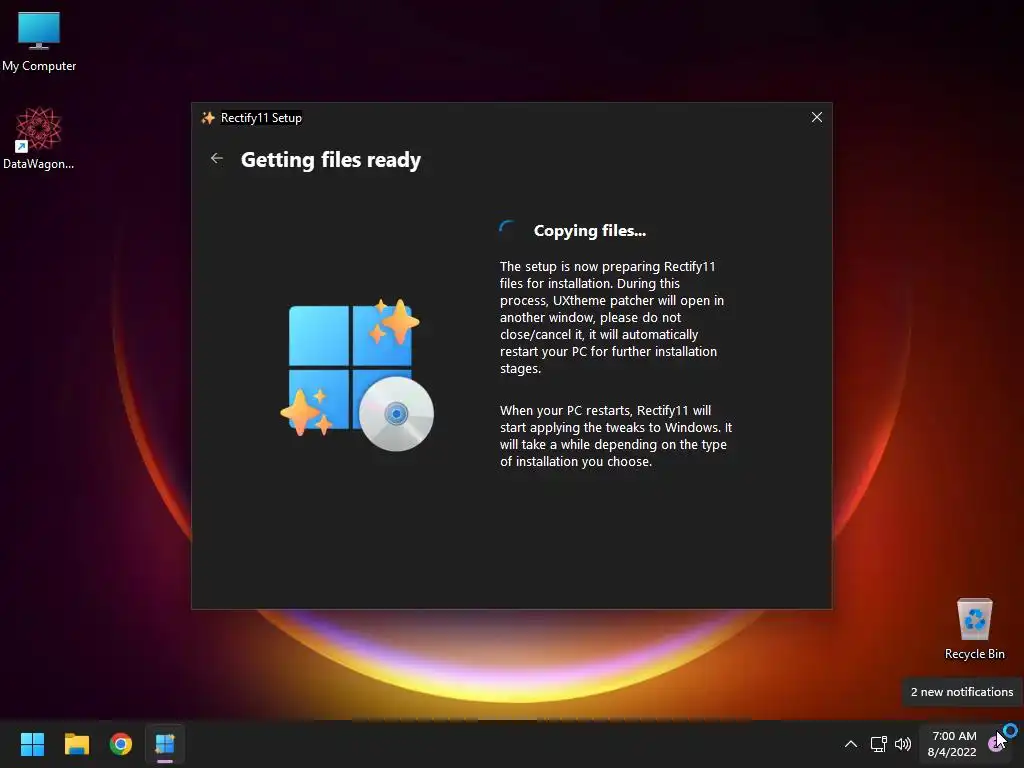This screenshot has width=1024, height=768.
Task: Close the Rectify11 Setup window
Action: pyautogui.click(x=816, y=118)
